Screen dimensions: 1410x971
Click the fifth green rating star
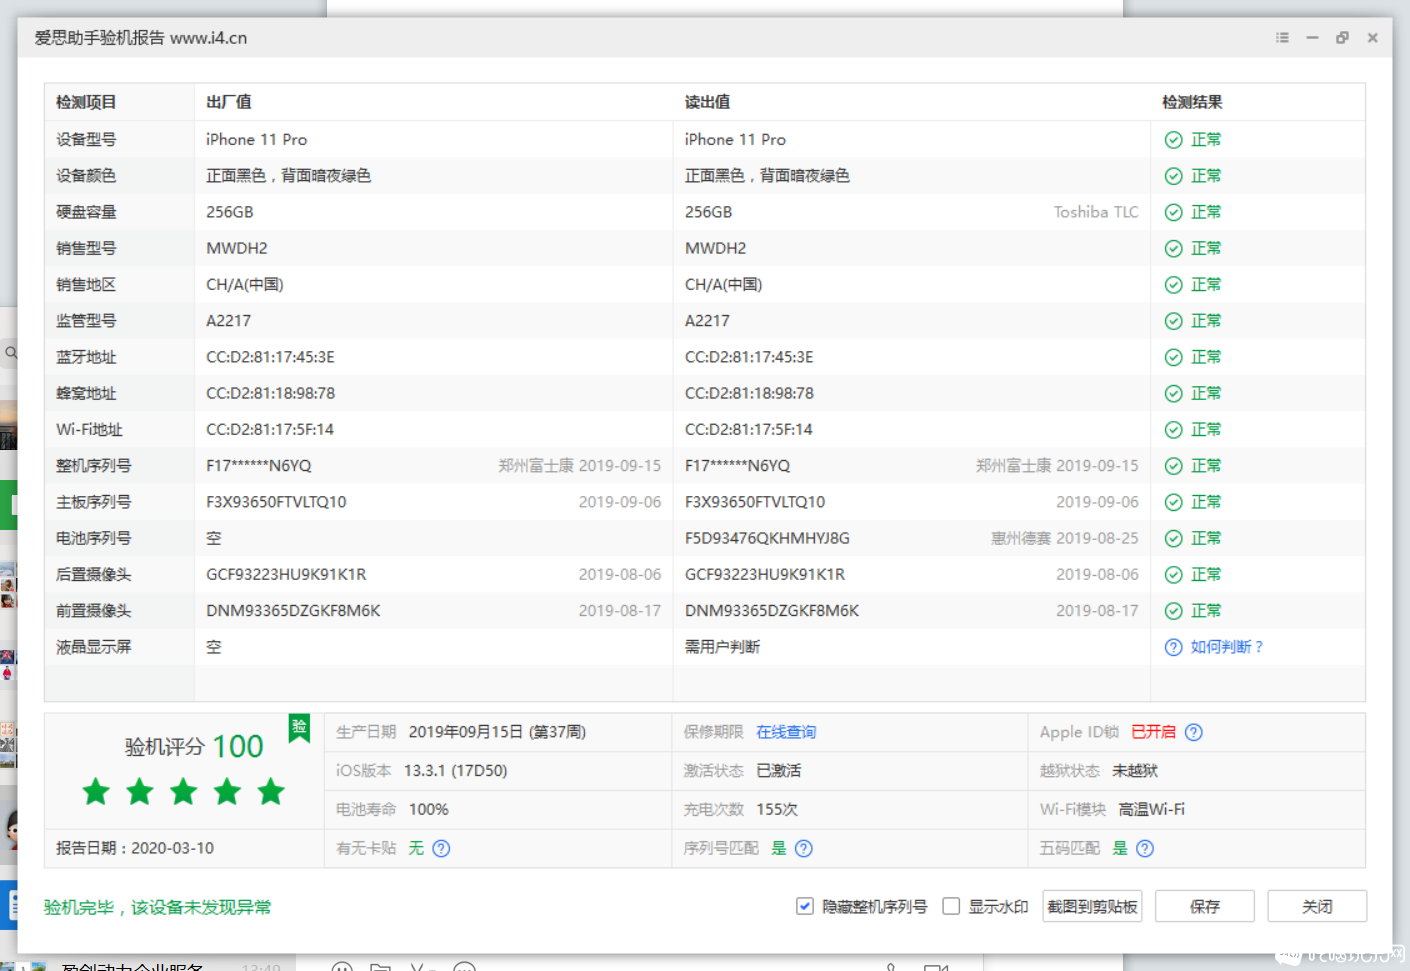pyautogui.click(x=271, y=792)
